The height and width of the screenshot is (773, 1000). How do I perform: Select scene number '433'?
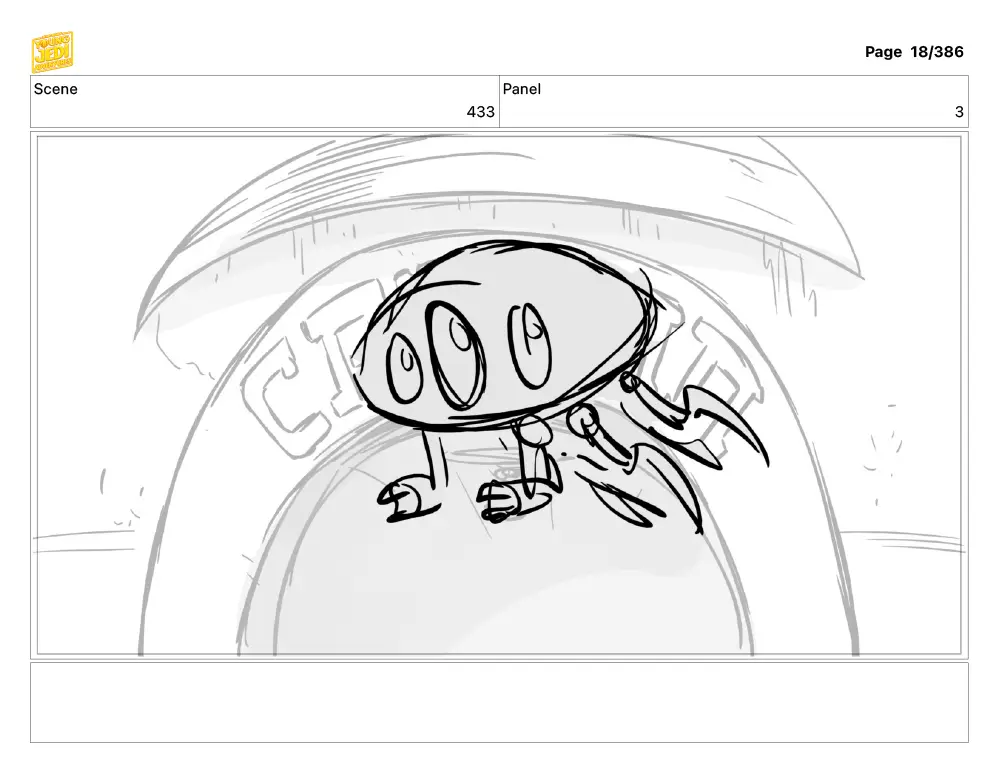480,112
